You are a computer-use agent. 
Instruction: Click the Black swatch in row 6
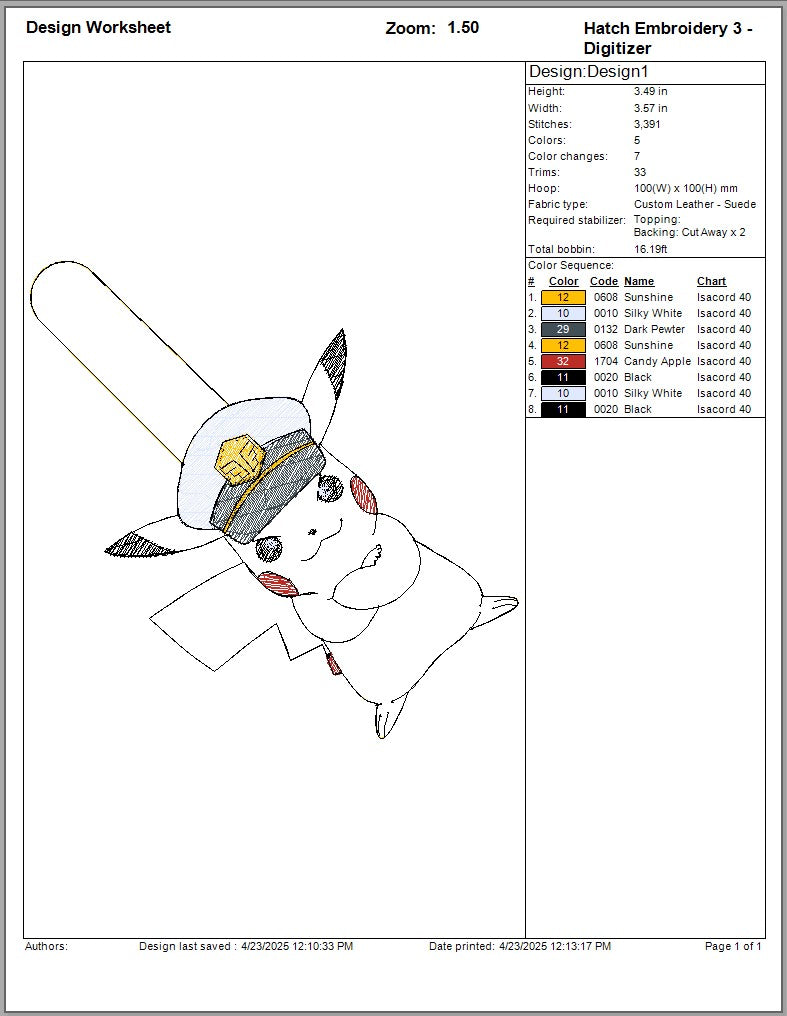563,377
